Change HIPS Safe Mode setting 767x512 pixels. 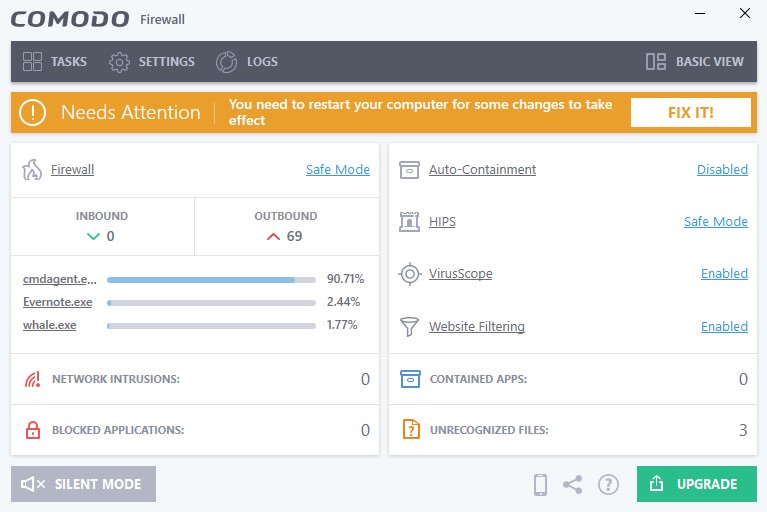(x=716, y=222)
